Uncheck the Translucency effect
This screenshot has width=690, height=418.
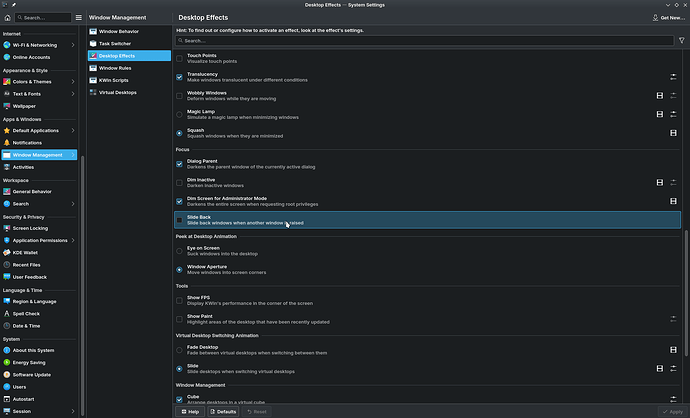pos(180,77)
